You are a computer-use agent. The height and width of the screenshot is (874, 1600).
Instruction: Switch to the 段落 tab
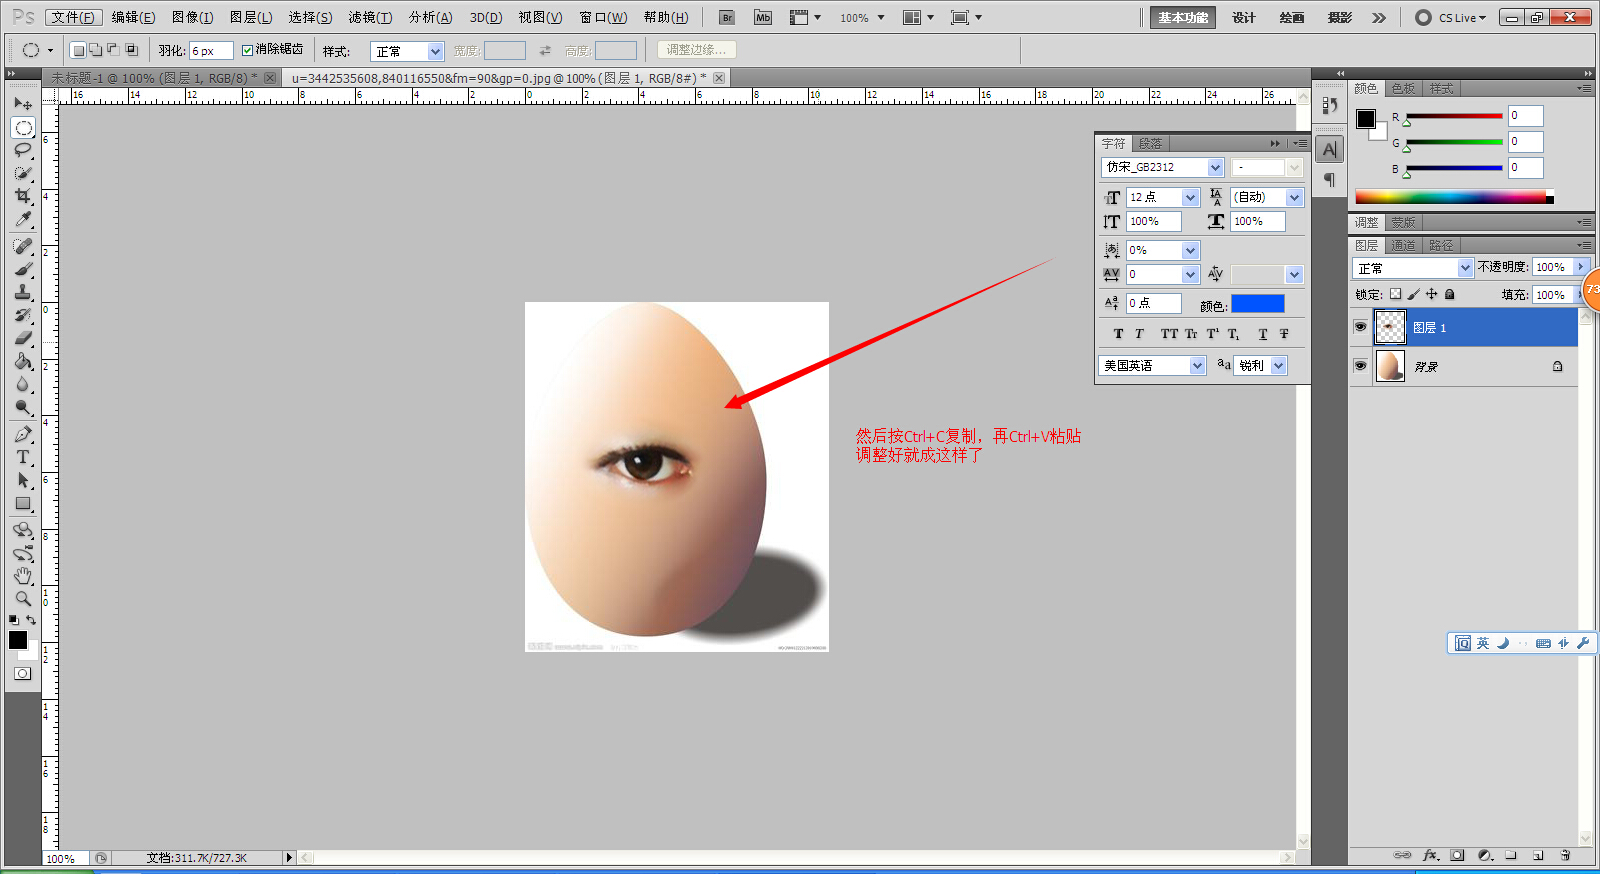(1150, 143)
